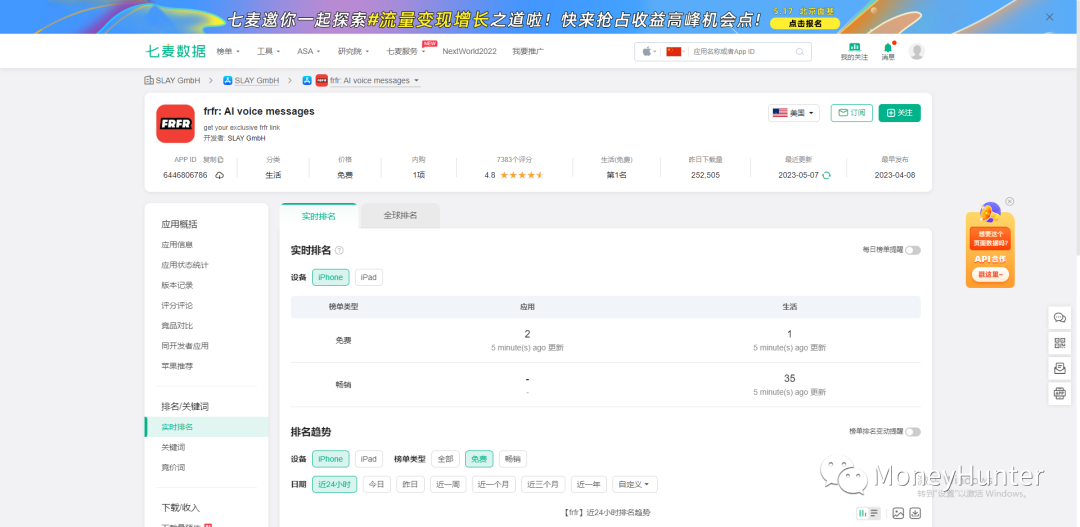Open 版本记录 in sidebar
The width and height of the screenshot is (1080, 527).
(177, 285)
